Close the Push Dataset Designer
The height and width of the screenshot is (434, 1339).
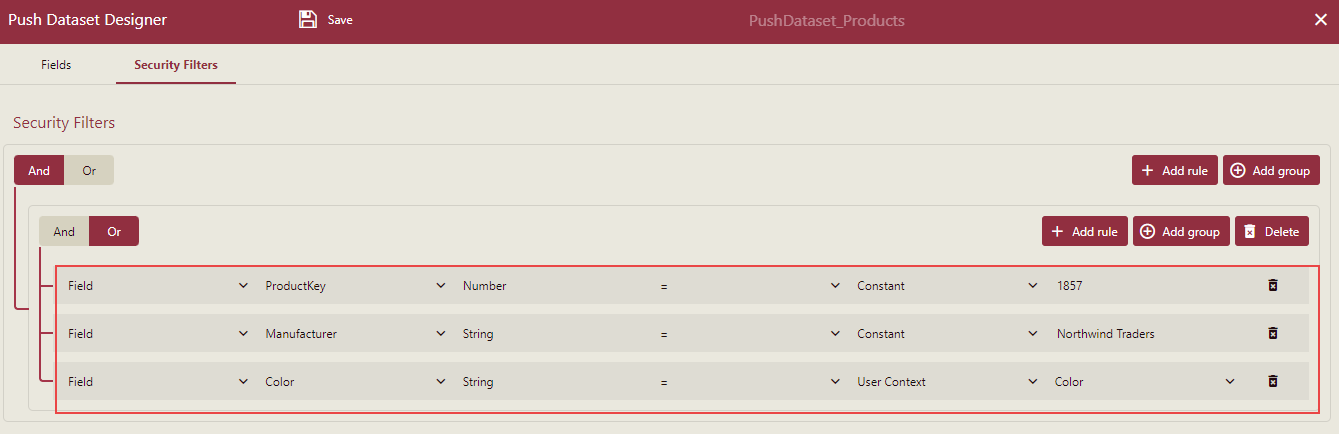(1320, 20)
